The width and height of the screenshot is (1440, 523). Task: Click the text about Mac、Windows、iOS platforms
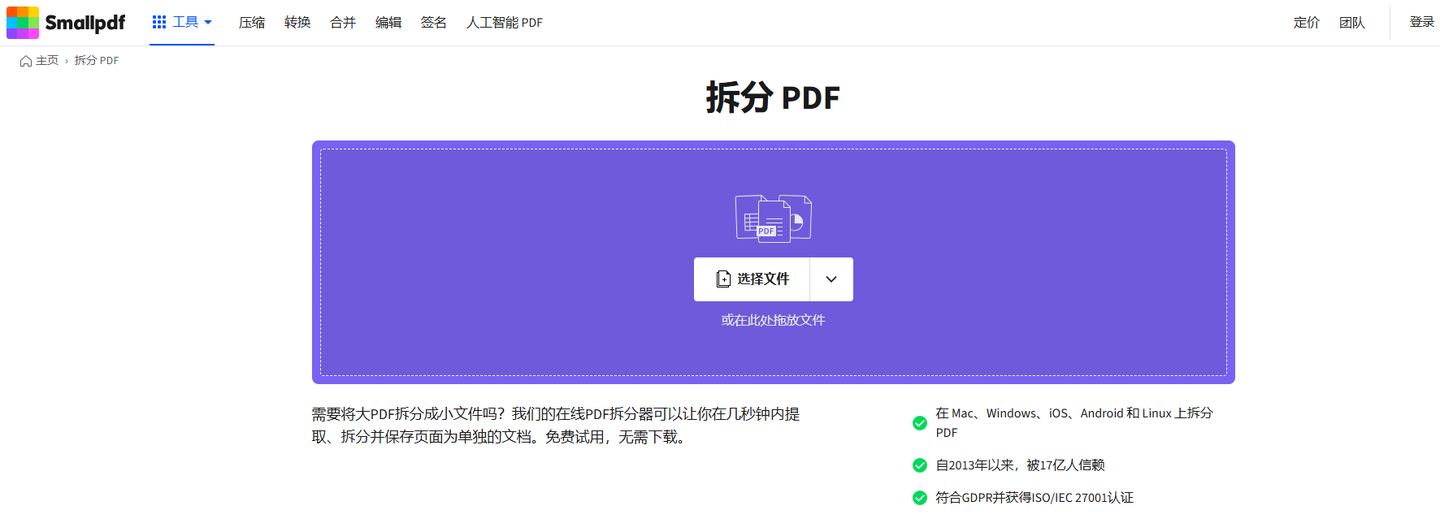pyautogui.click(x=1074, y=423)
